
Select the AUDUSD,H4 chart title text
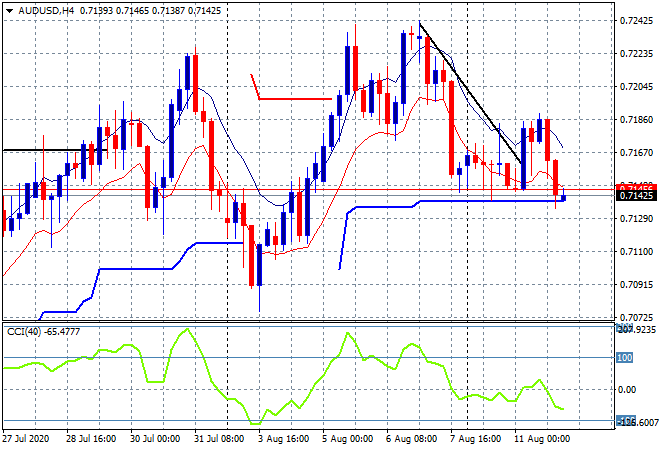click(x=46, y=11)
